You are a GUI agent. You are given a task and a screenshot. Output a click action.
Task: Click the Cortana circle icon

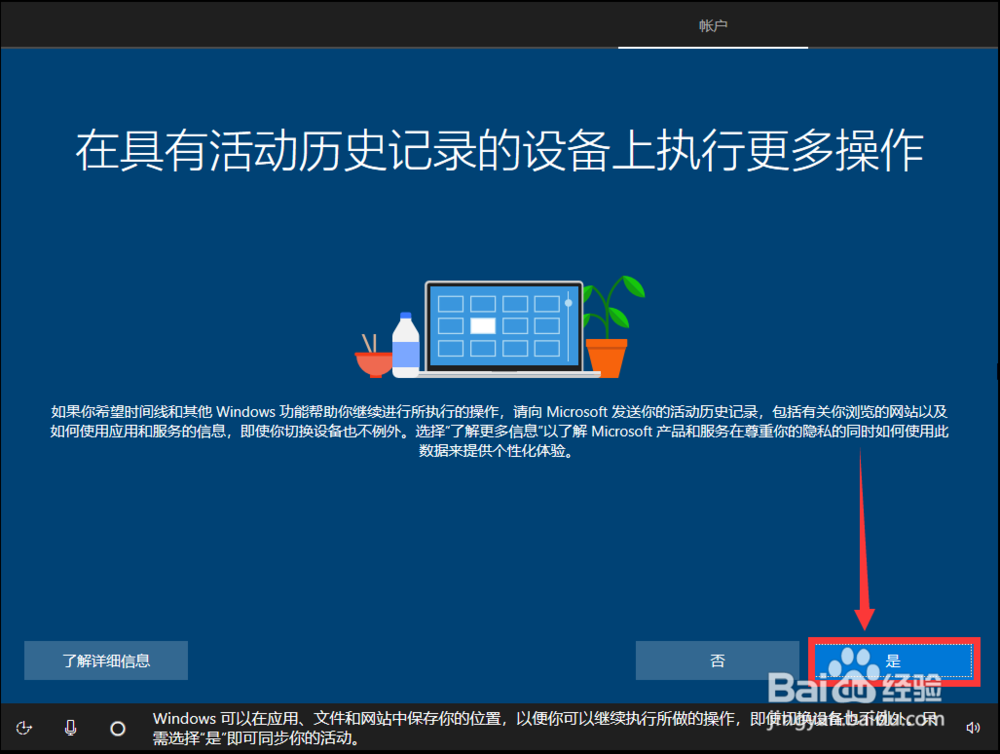coord(118,728)
